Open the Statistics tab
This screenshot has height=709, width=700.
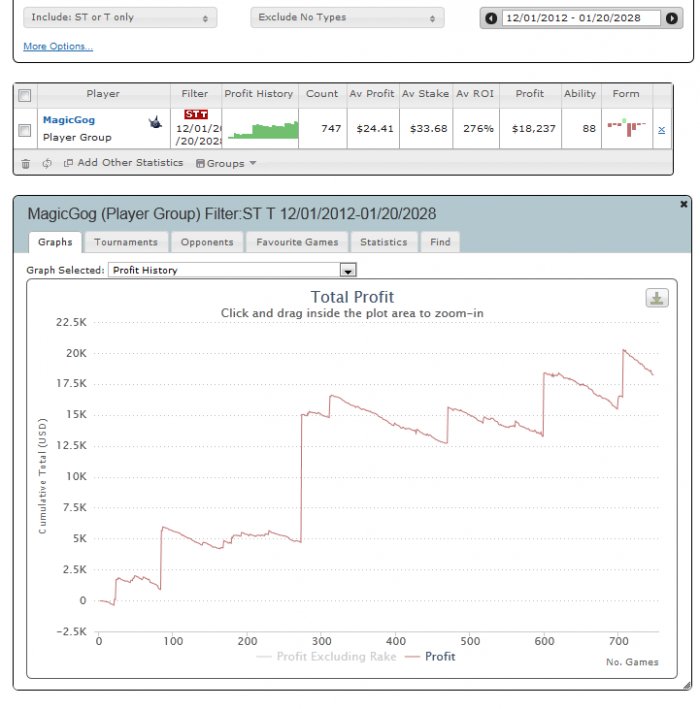click(x=383, y=242)
